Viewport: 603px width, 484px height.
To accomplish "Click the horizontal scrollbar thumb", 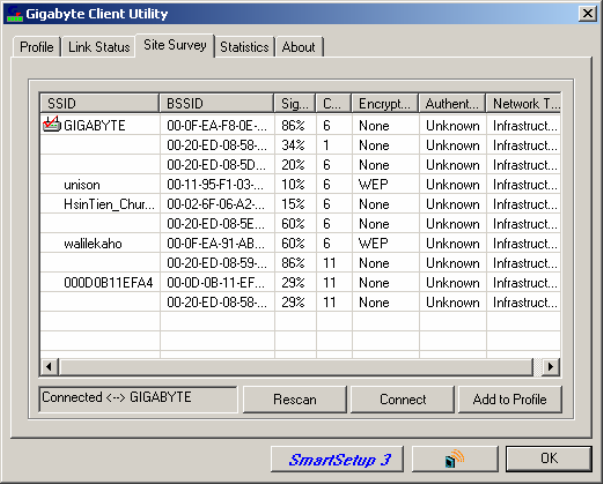I will pyautogui.click(x=295, y=367).
